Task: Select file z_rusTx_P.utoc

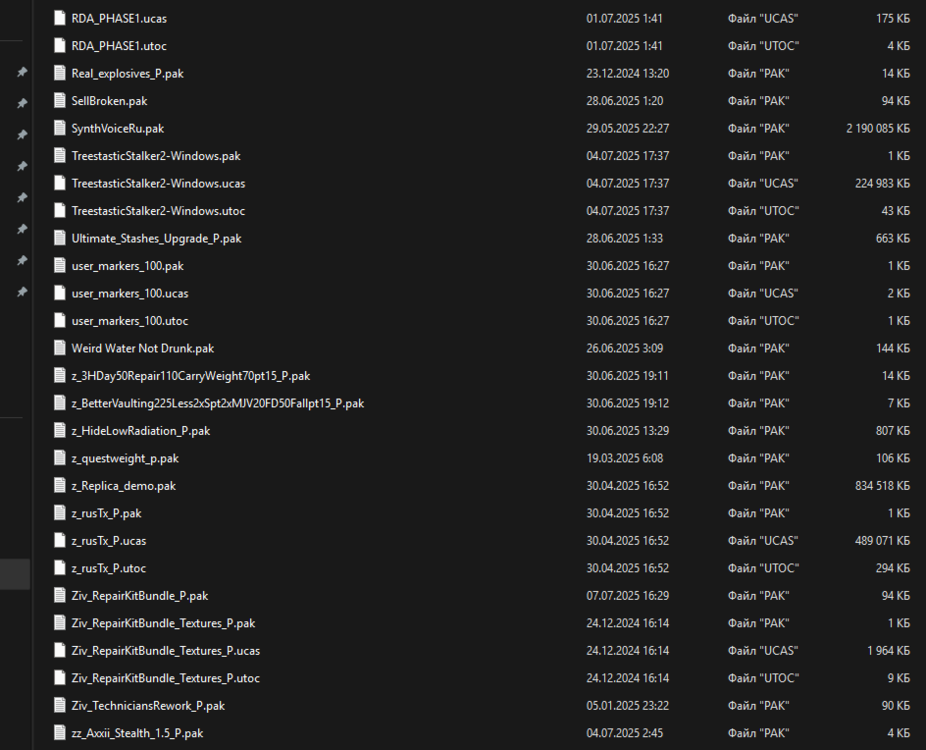Action: click(x=108, y=568)
